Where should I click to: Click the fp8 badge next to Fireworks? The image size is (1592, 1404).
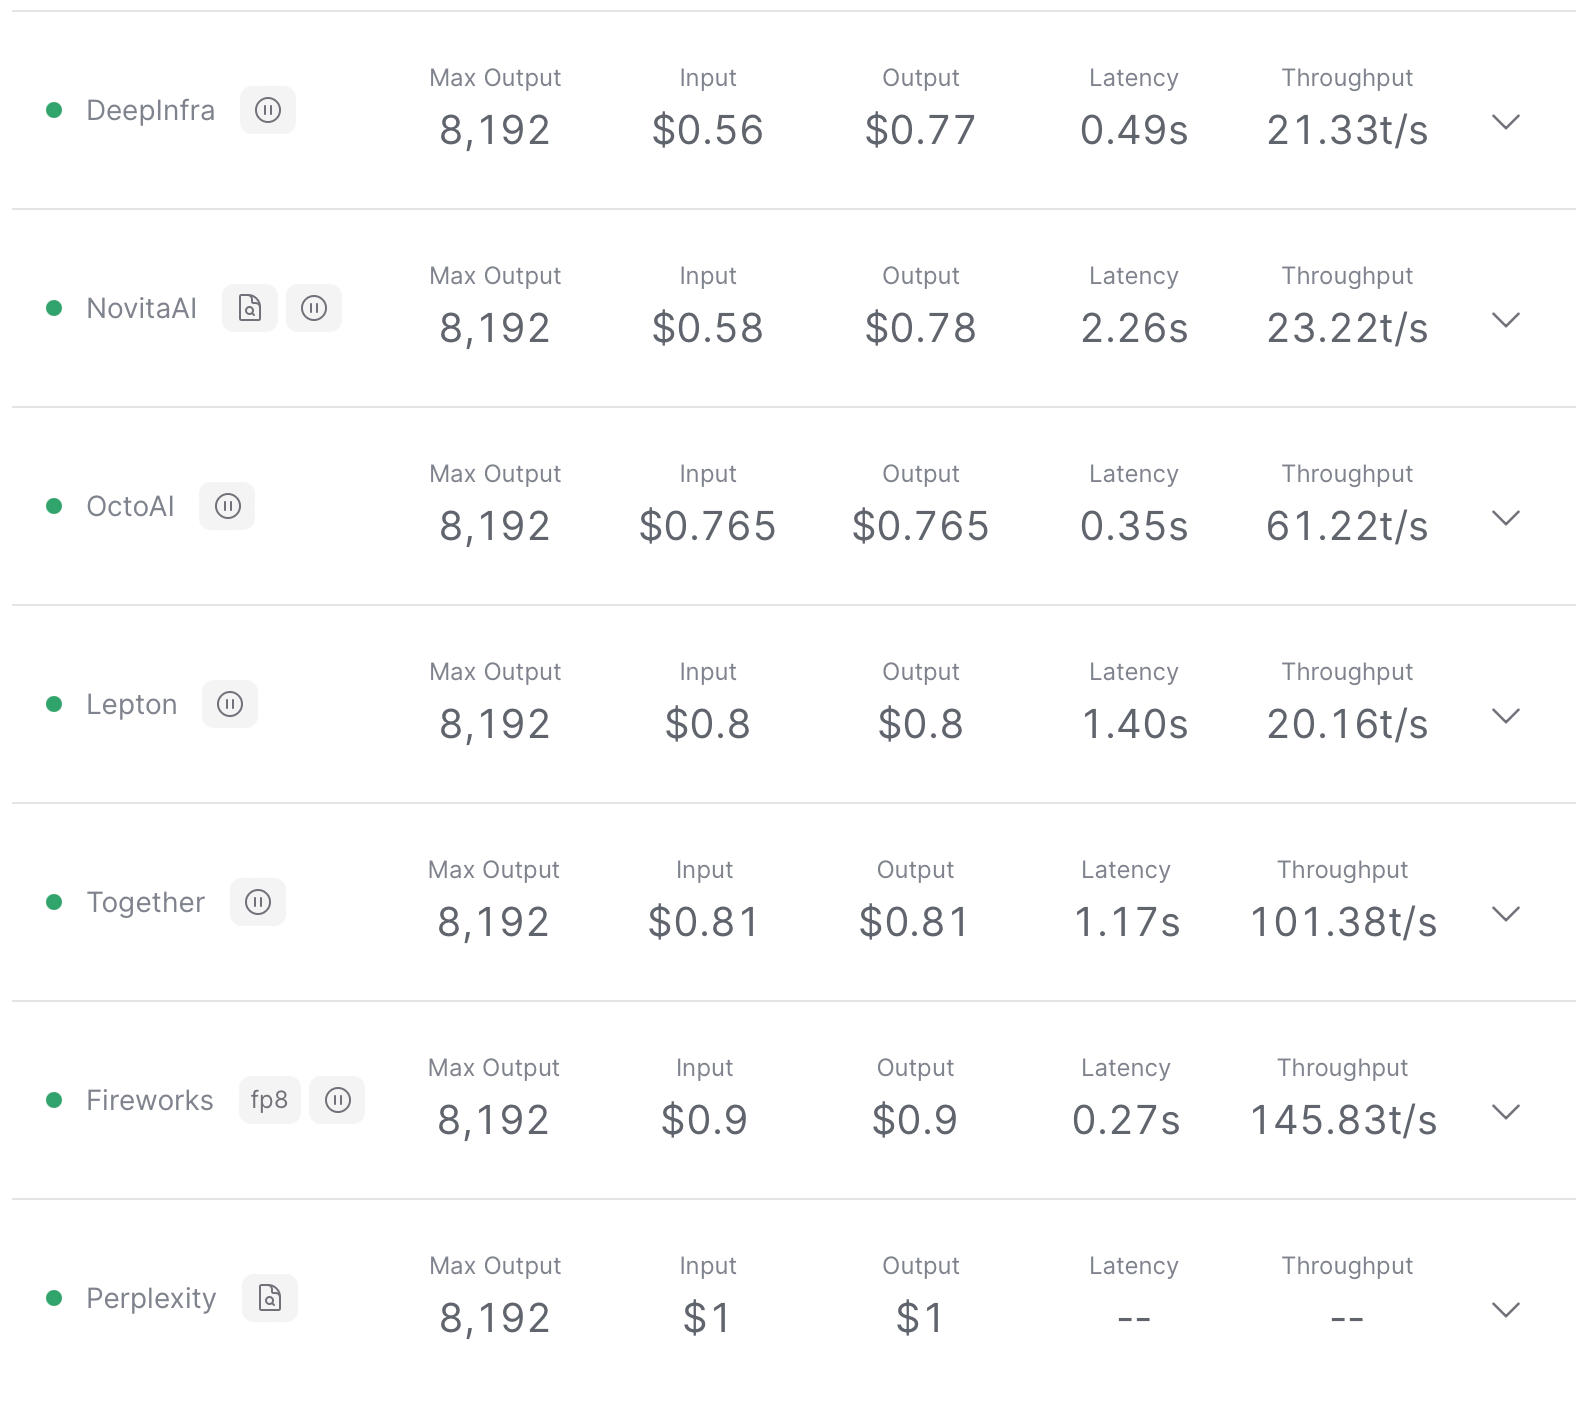coord(269,1100)
